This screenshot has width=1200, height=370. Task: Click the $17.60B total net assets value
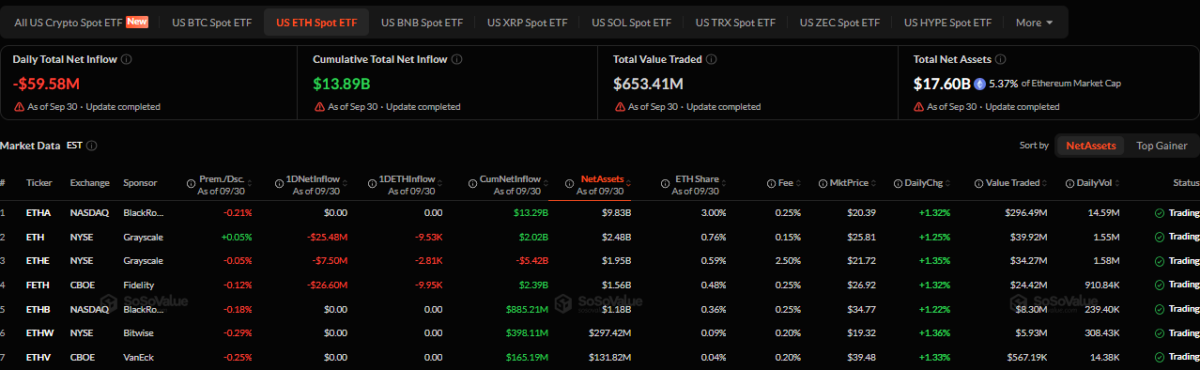click(x=941, y=83)
